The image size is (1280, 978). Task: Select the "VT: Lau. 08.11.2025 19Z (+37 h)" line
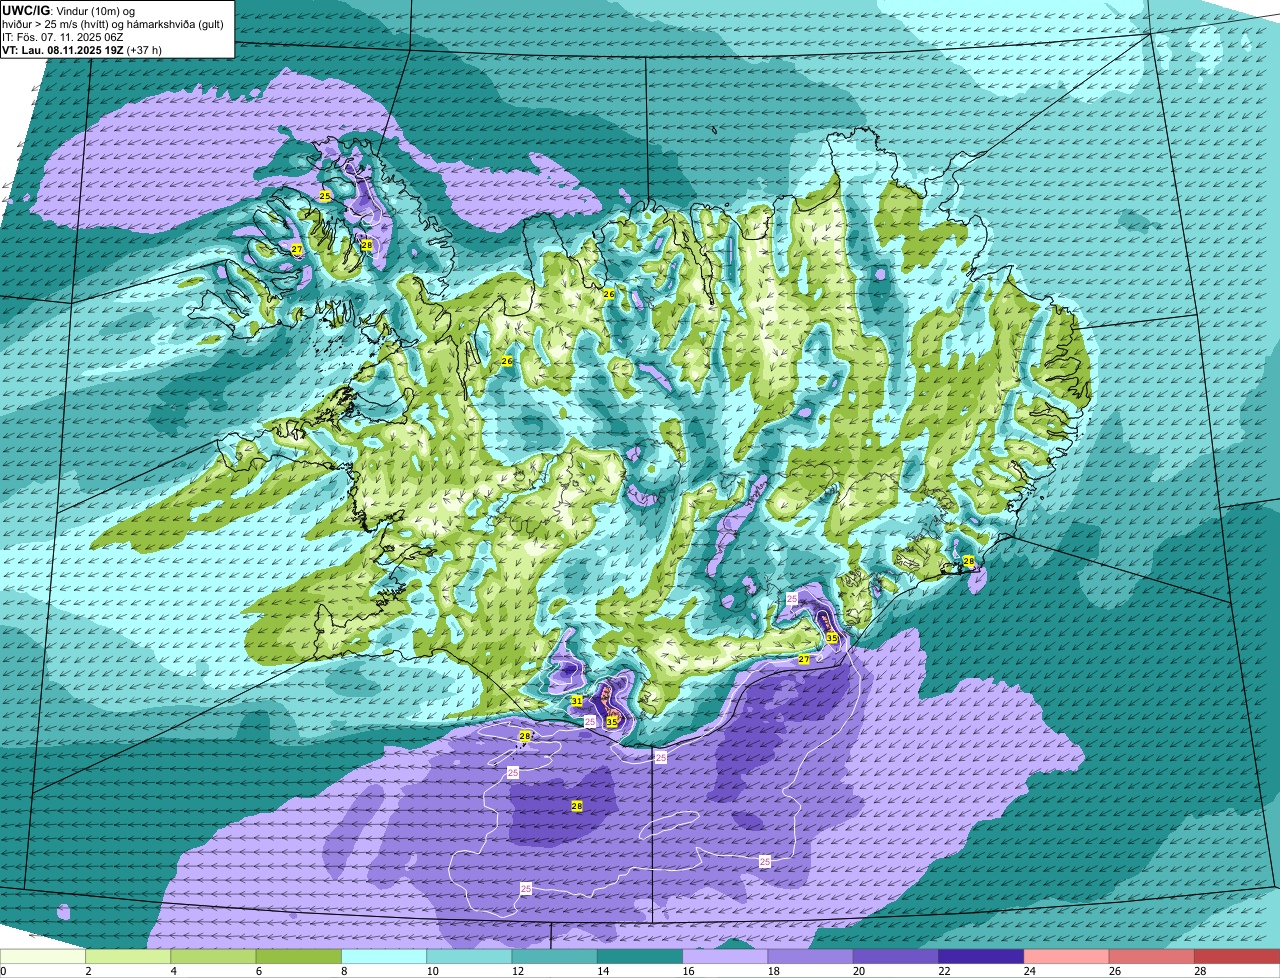tap(82, 50)
